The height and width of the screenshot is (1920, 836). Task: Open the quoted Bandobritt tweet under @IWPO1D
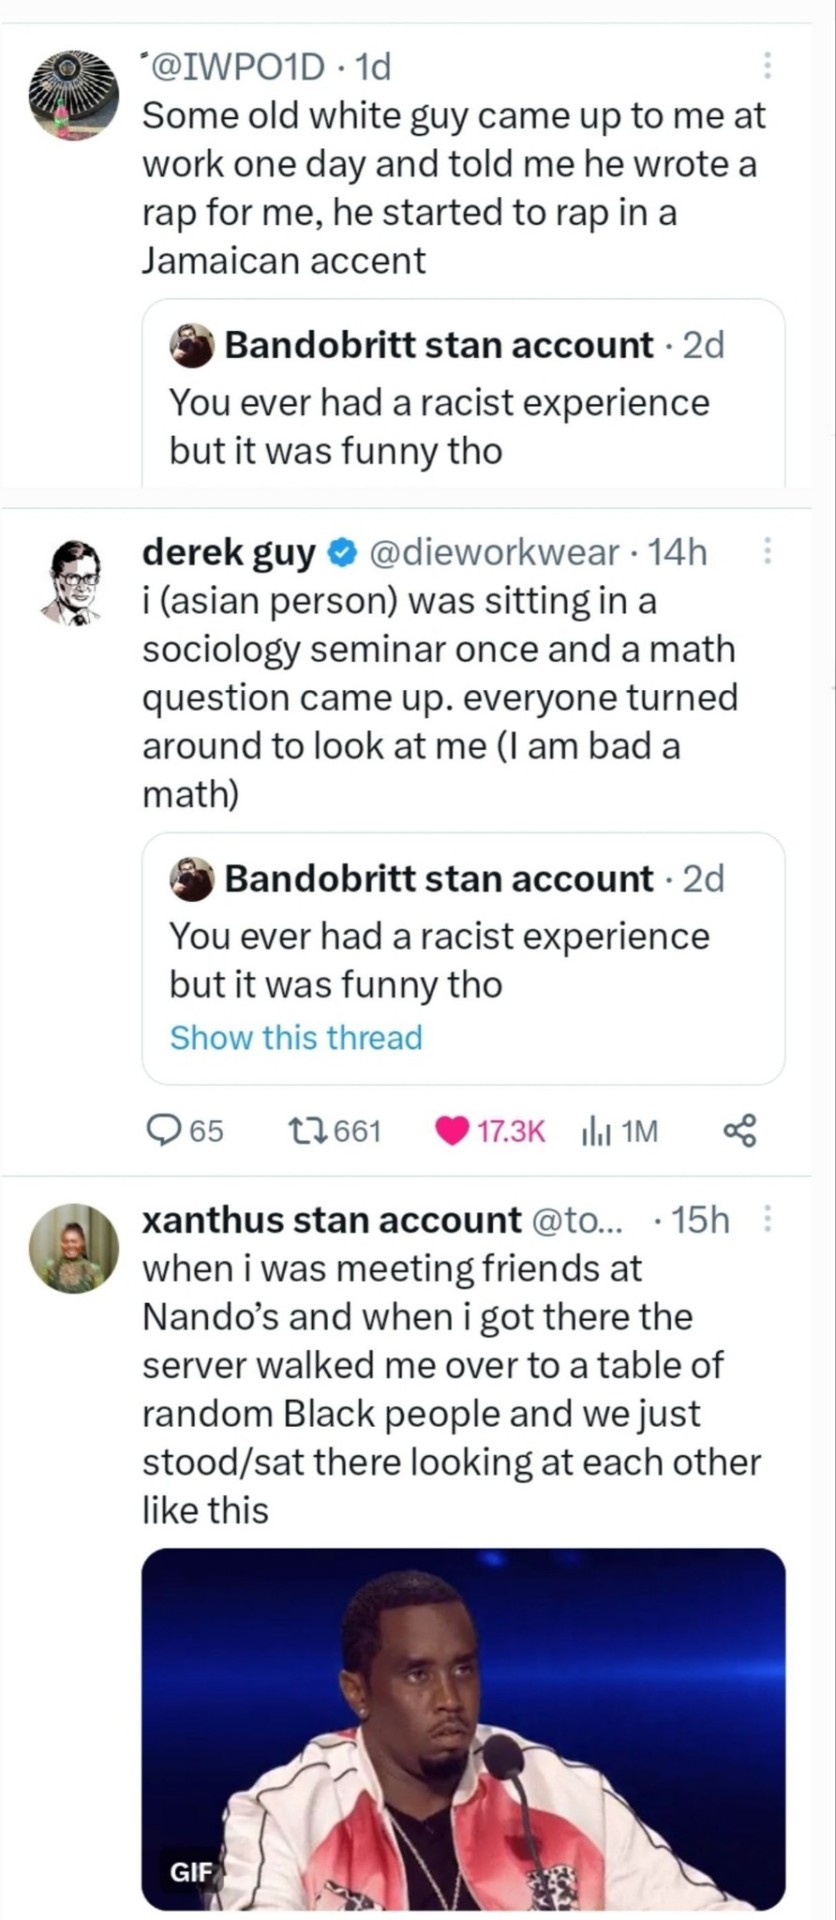(x=463, y=398)
